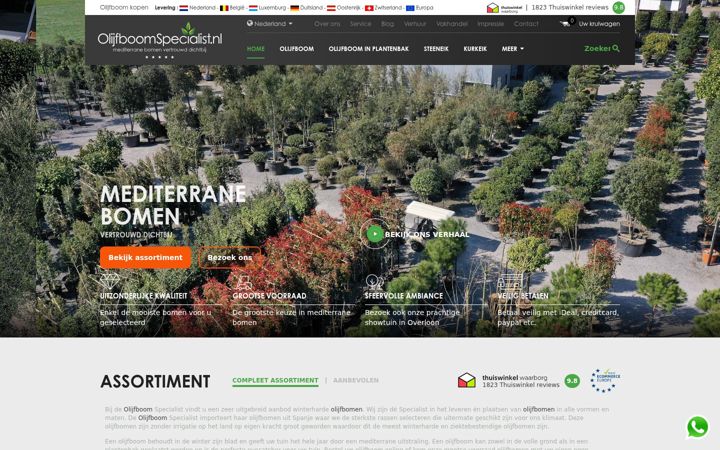The image size is (720, 450).
Task: Open Over ons page
Action: point(327,24)
